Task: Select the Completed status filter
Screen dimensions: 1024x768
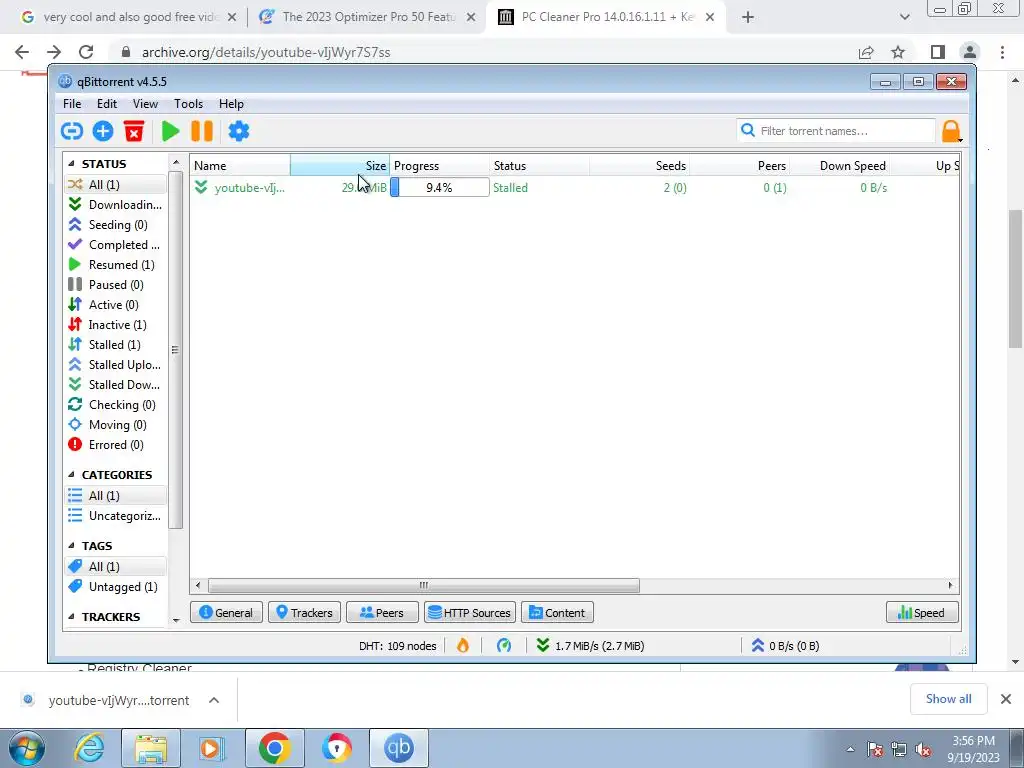Action: click(x=116, y=245)
